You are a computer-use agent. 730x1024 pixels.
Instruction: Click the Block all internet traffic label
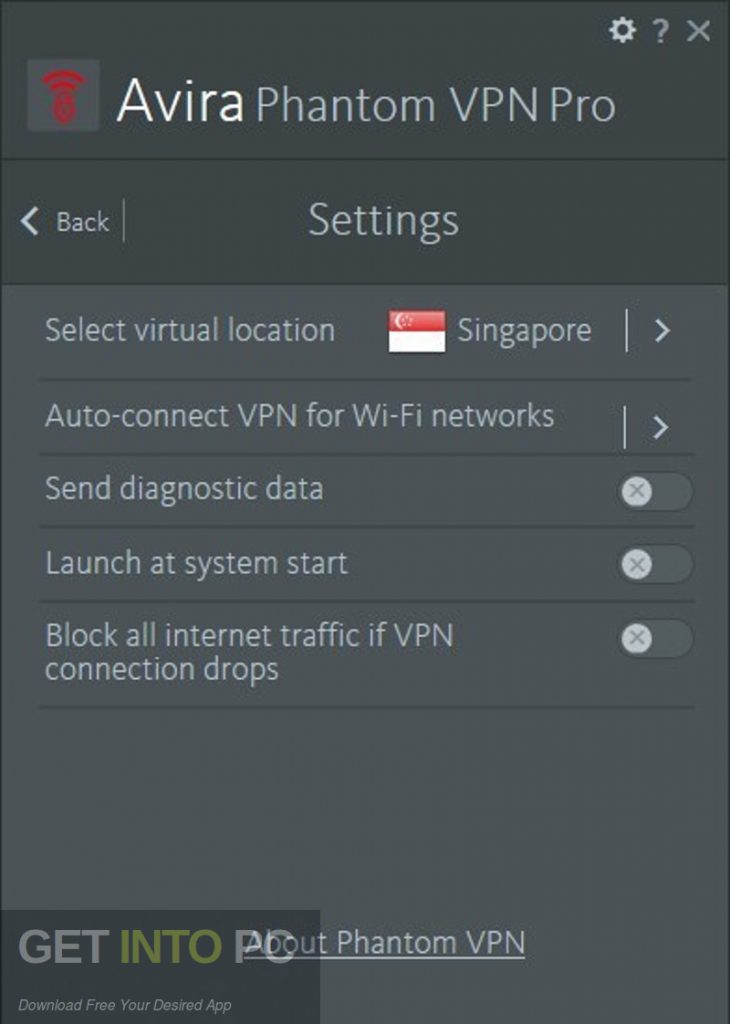249,651
